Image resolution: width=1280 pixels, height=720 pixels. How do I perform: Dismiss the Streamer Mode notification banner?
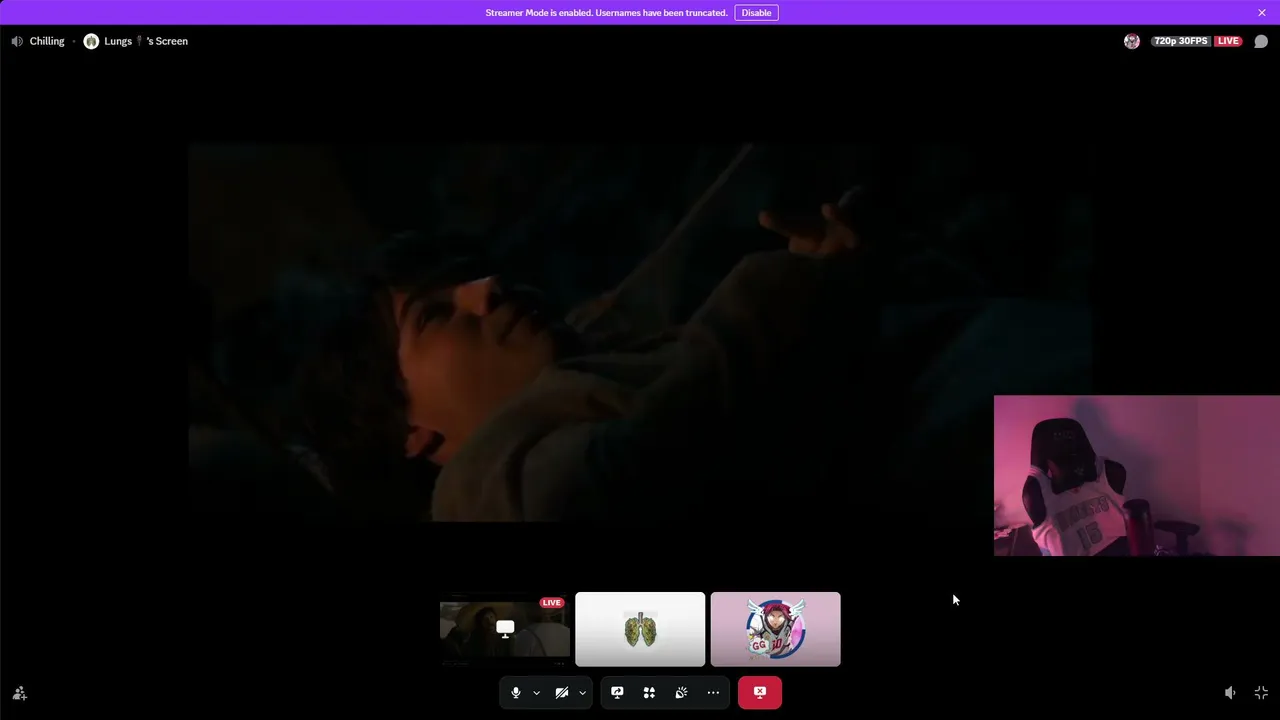coord(1262,13)
